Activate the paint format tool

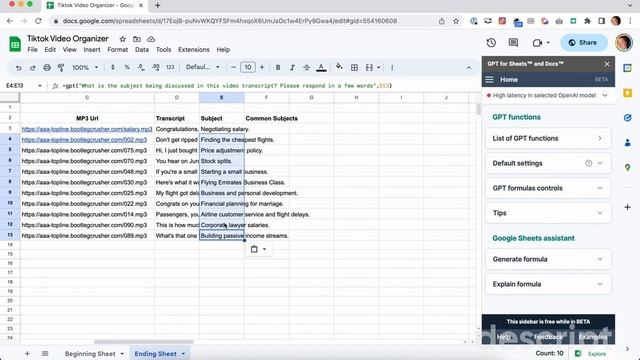tap(61, 68)
